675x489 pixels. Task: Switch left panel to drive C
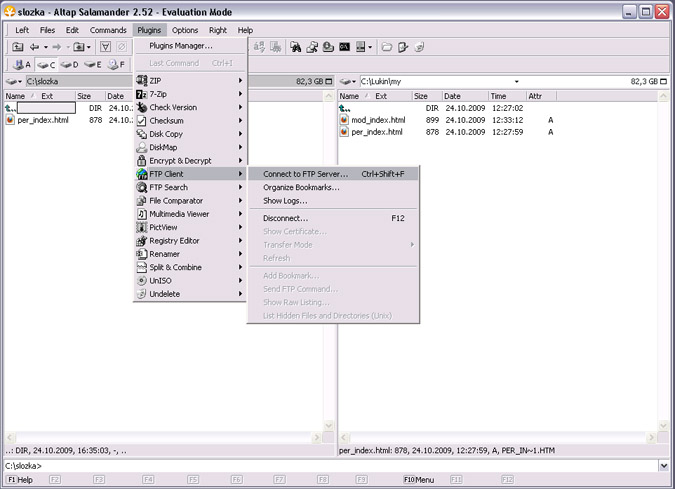click(45, 64)
